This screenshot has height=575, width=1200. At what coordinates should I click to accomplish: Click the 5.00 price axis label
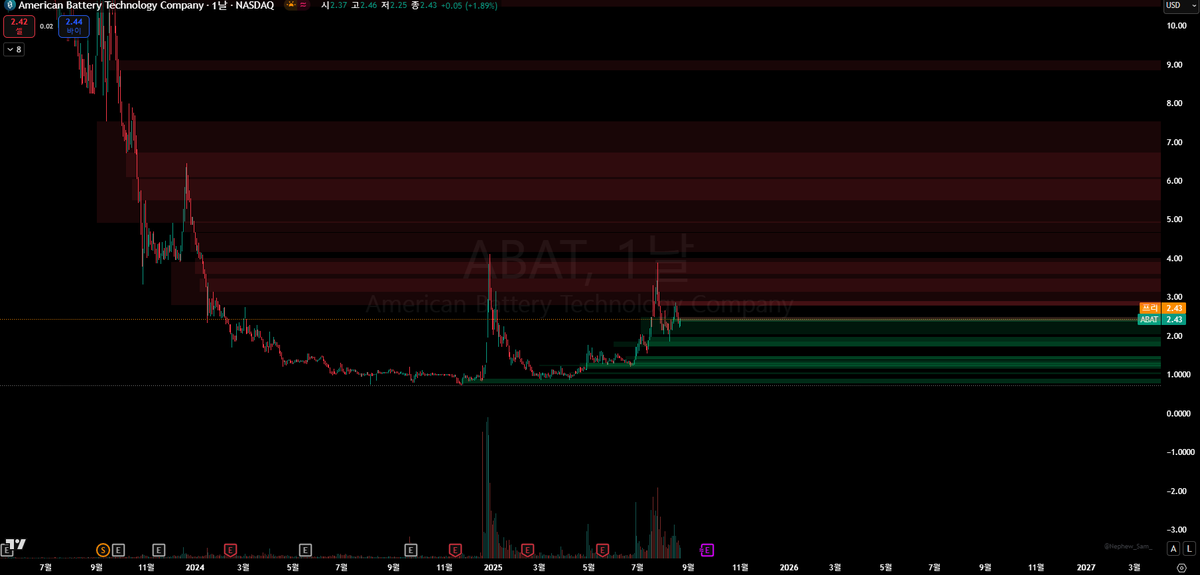click(1176, 219)
